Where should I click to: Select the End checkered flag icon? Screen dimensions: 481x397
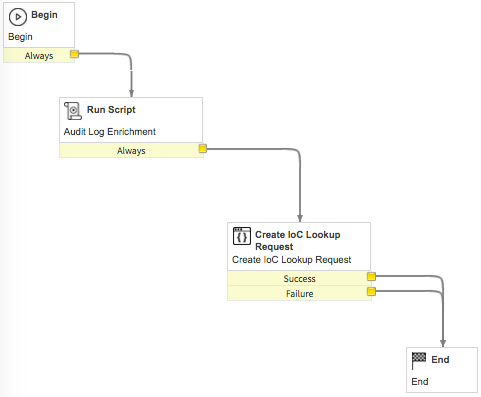[419, 361]
